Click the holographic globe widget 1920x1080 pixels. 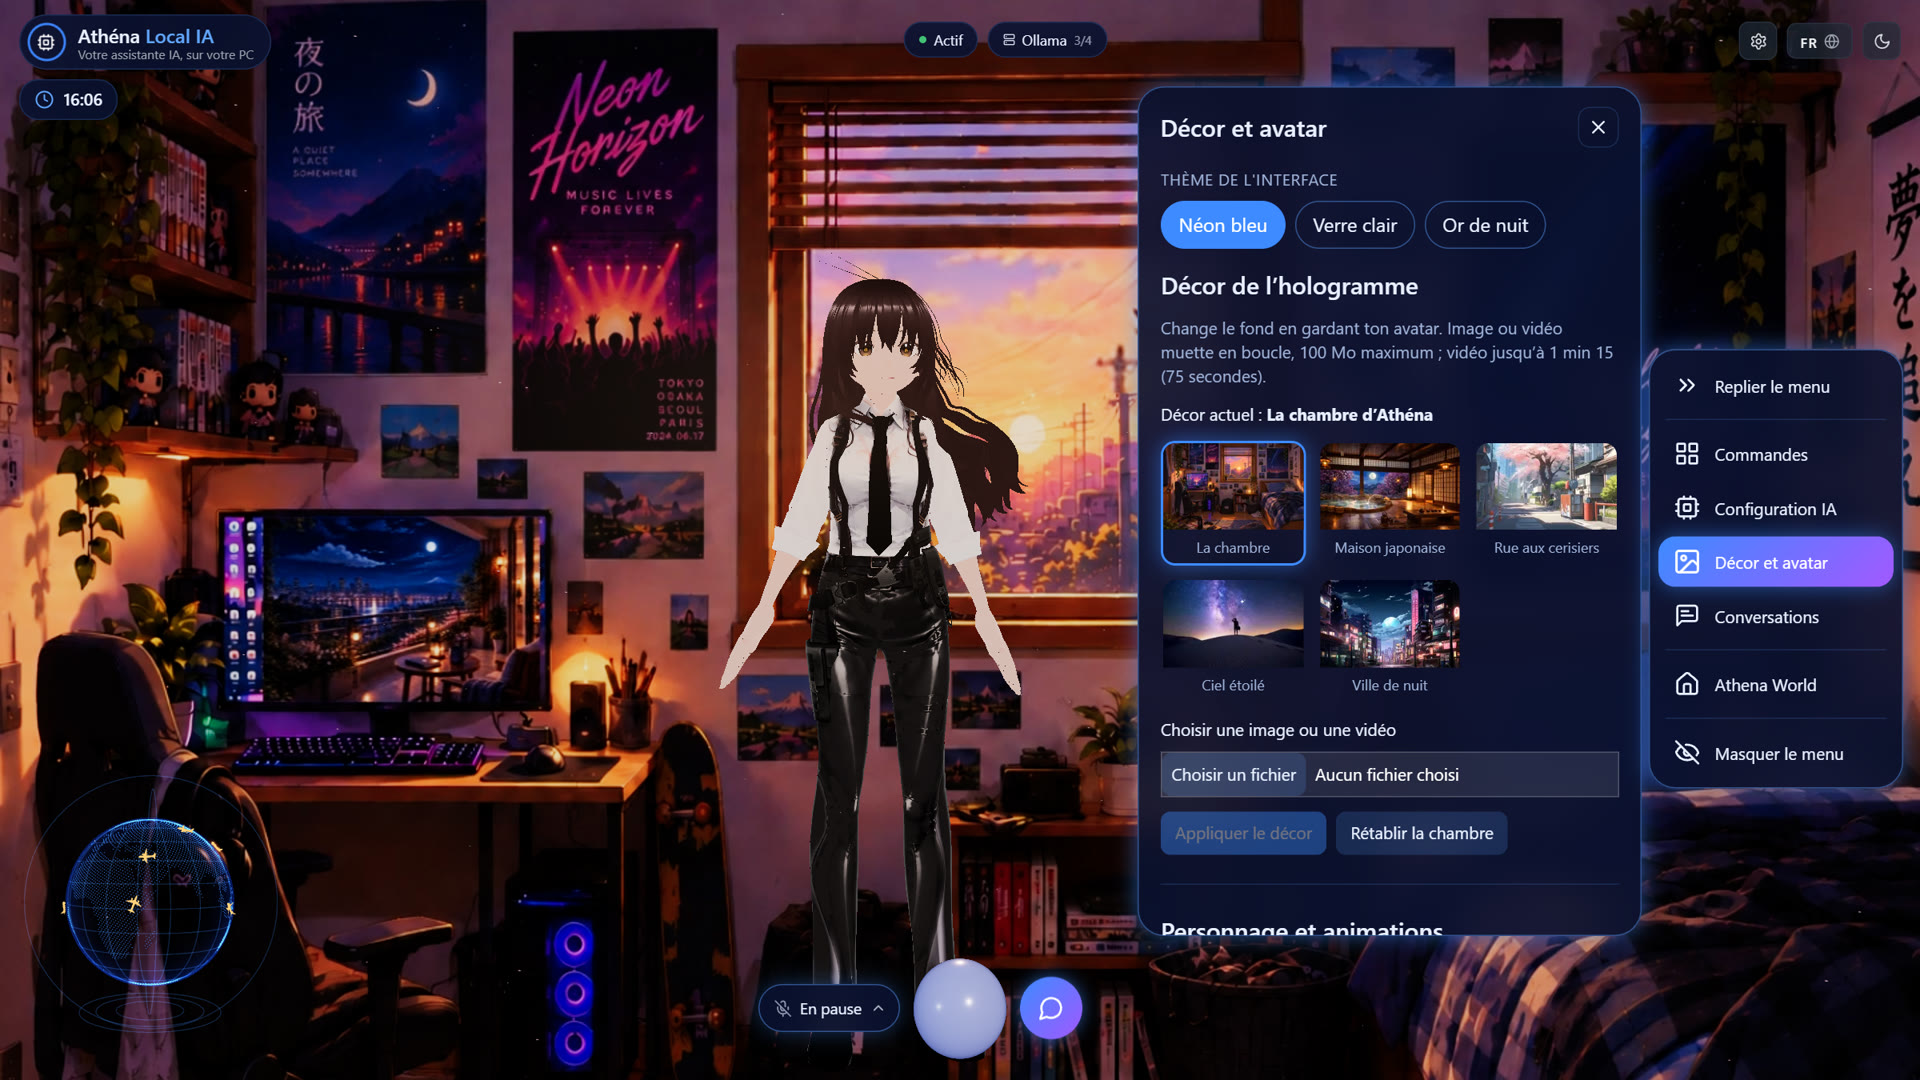click(x=150, y=902)
